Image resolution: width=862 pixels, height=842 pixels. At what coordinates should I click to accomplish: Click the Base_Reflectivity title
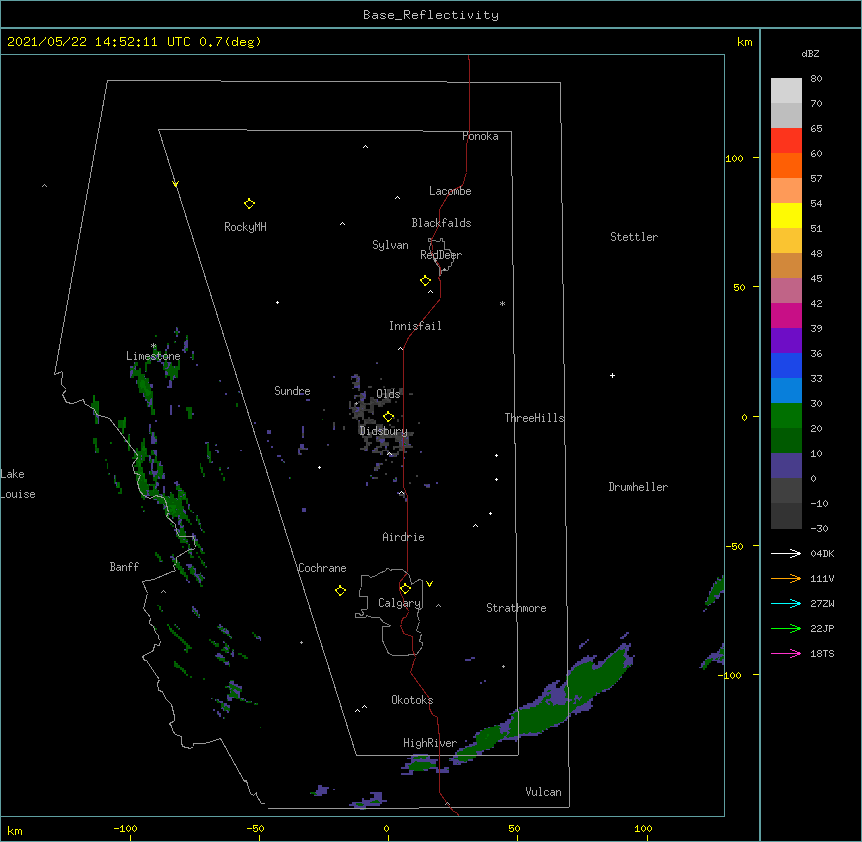pyautogui.click(x=431, y=15)
